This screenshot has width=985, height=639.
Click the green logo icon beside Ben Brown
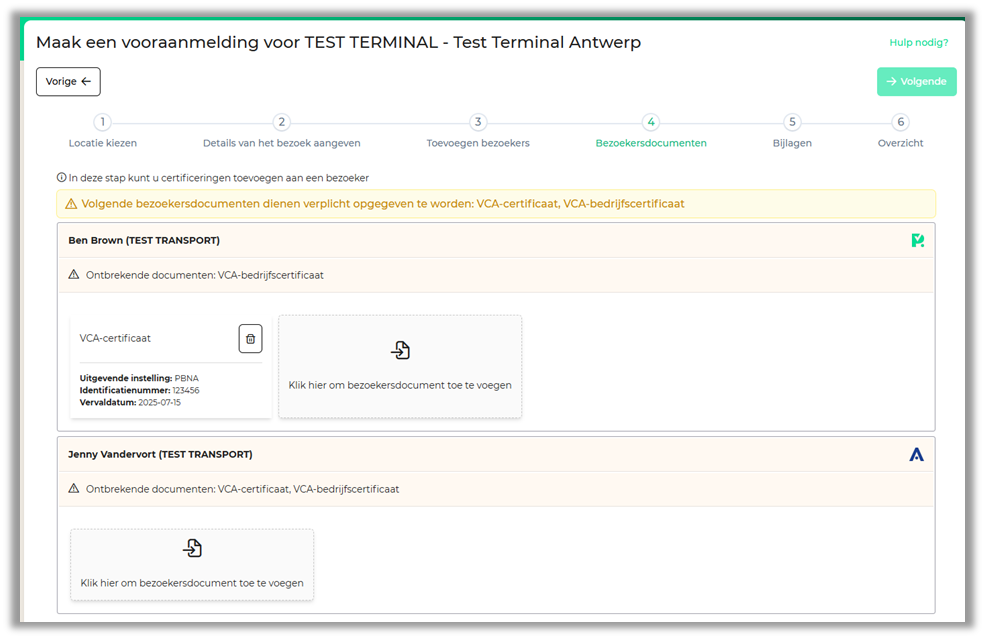click(x=917, y=240)
